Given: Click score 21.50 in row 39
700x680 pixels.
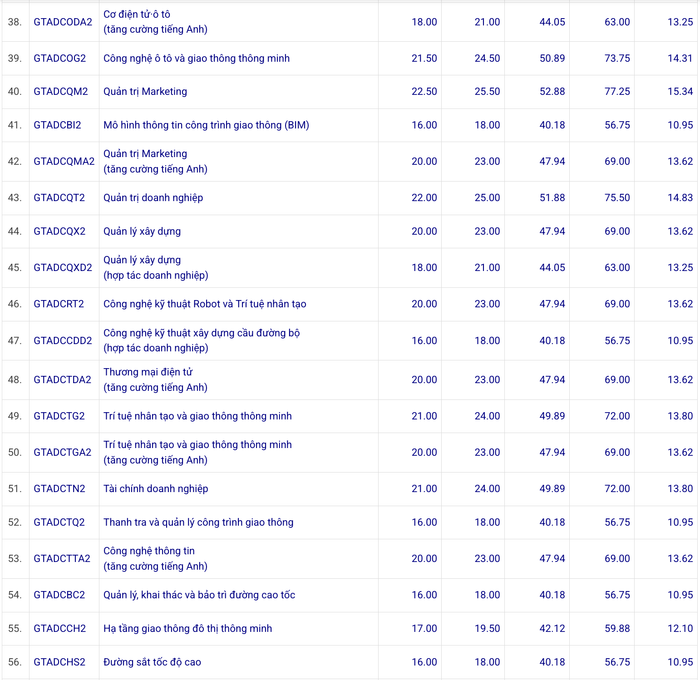Looking at the screenshot, I should click(424, 58).
